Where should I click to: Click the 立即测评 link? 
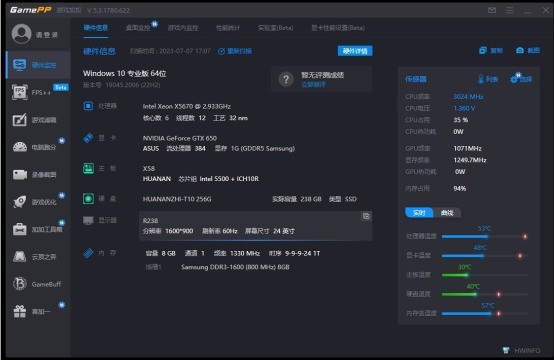pos(313,84)
